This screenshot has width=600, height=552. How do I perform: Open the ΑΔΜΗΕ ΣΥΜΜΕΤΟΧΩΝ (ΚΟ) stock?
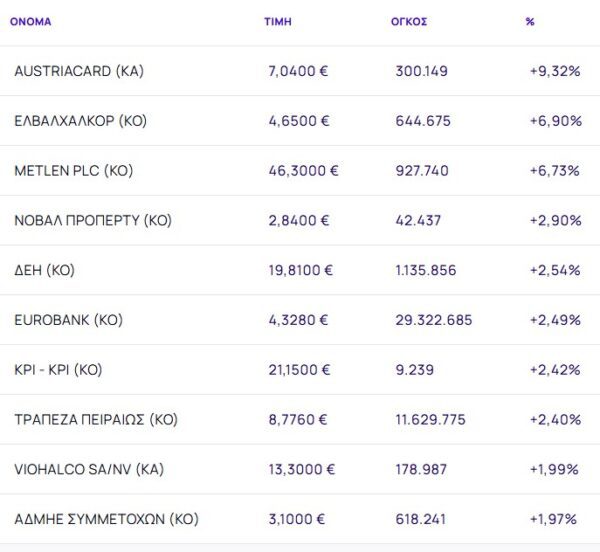pyautogui.click(x=107, y=520)
